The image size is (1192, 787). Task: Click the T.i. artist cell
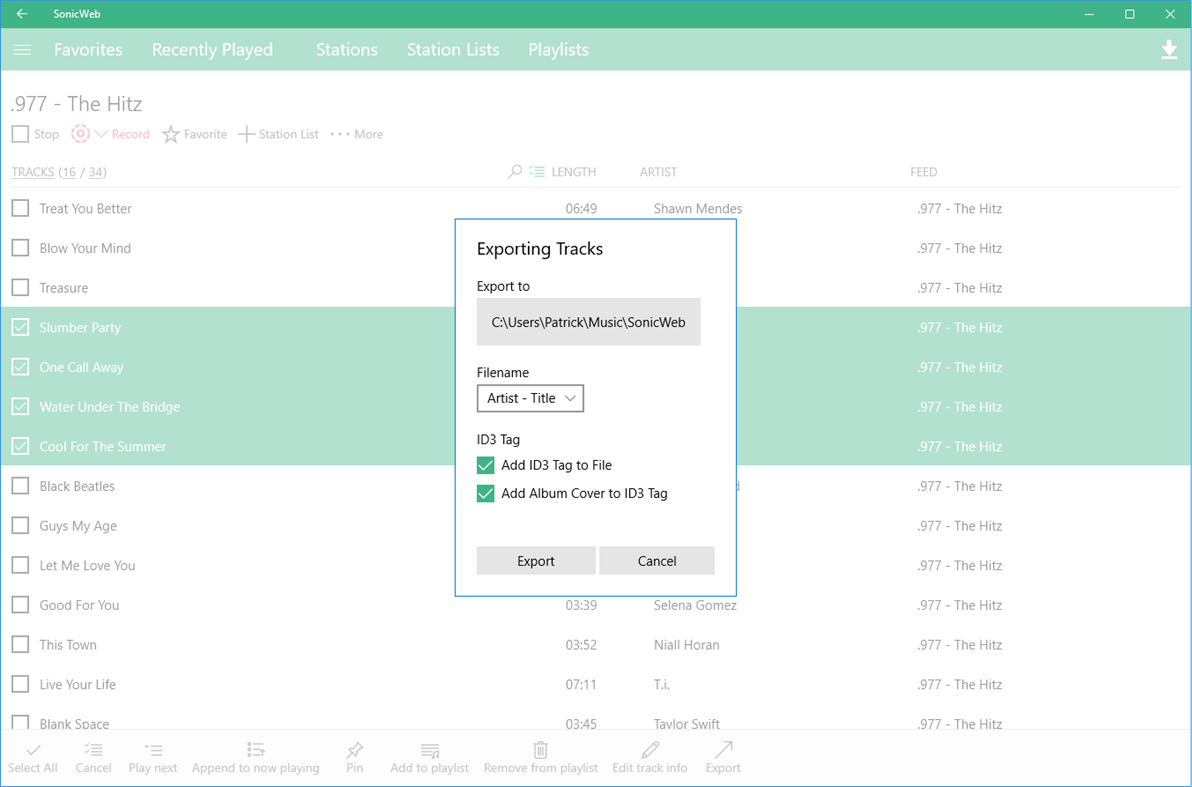point(661,684)
